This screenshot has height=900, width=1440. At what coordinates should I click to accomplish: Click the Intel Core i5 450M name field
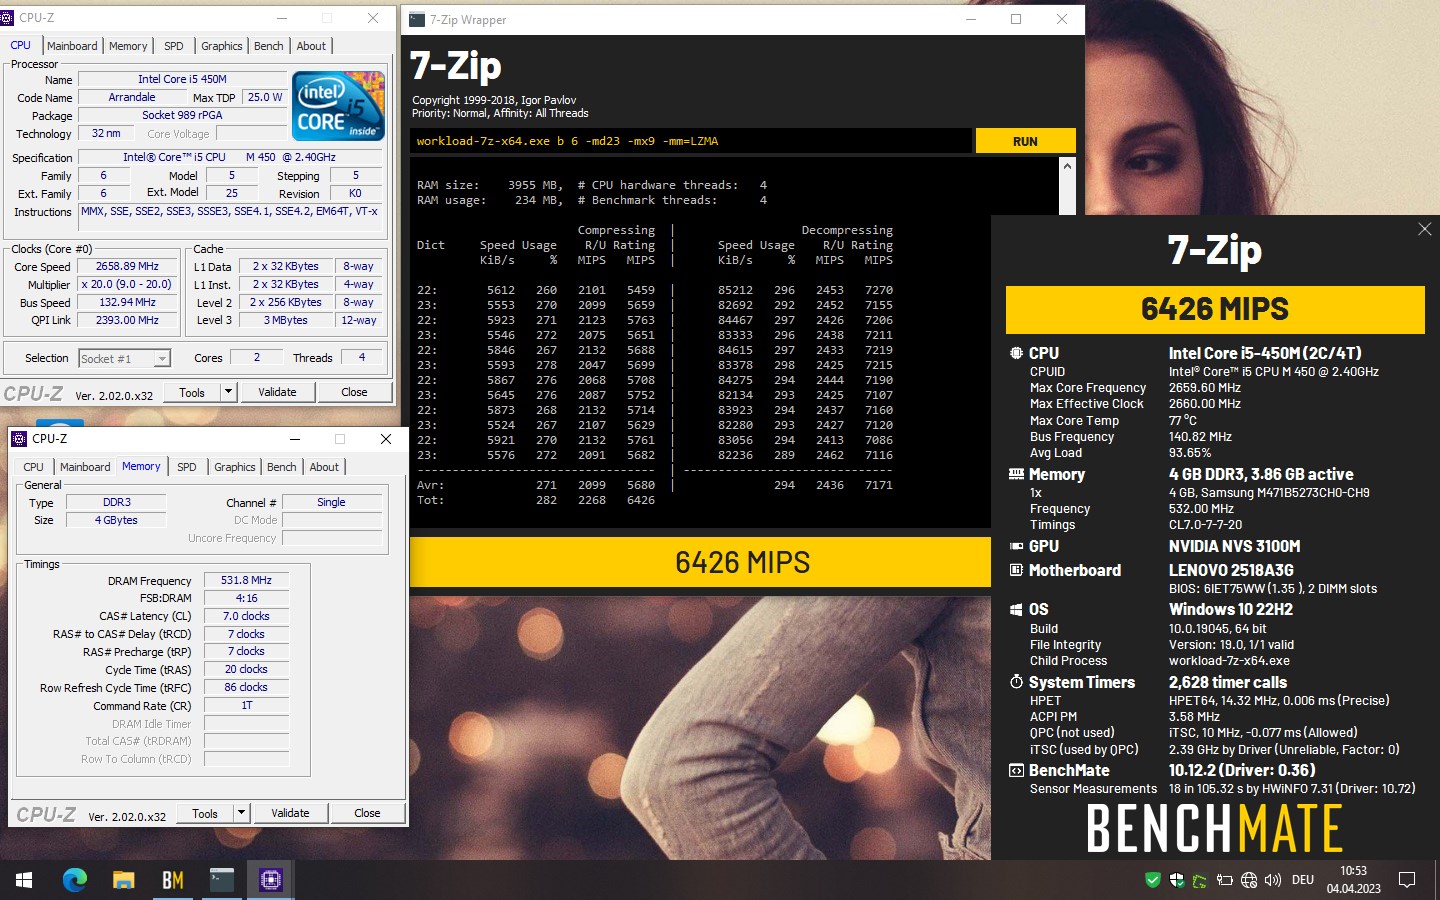coord(182,79)
